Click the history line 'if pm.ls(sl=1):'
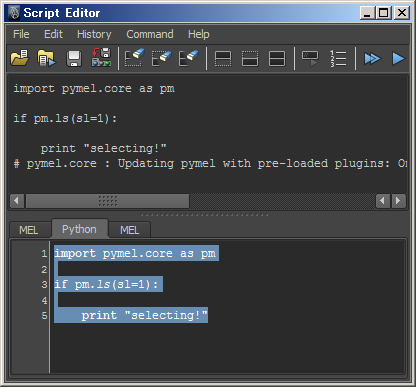The width and height of the screenshot is (416, 387). [x=65, y=118]
